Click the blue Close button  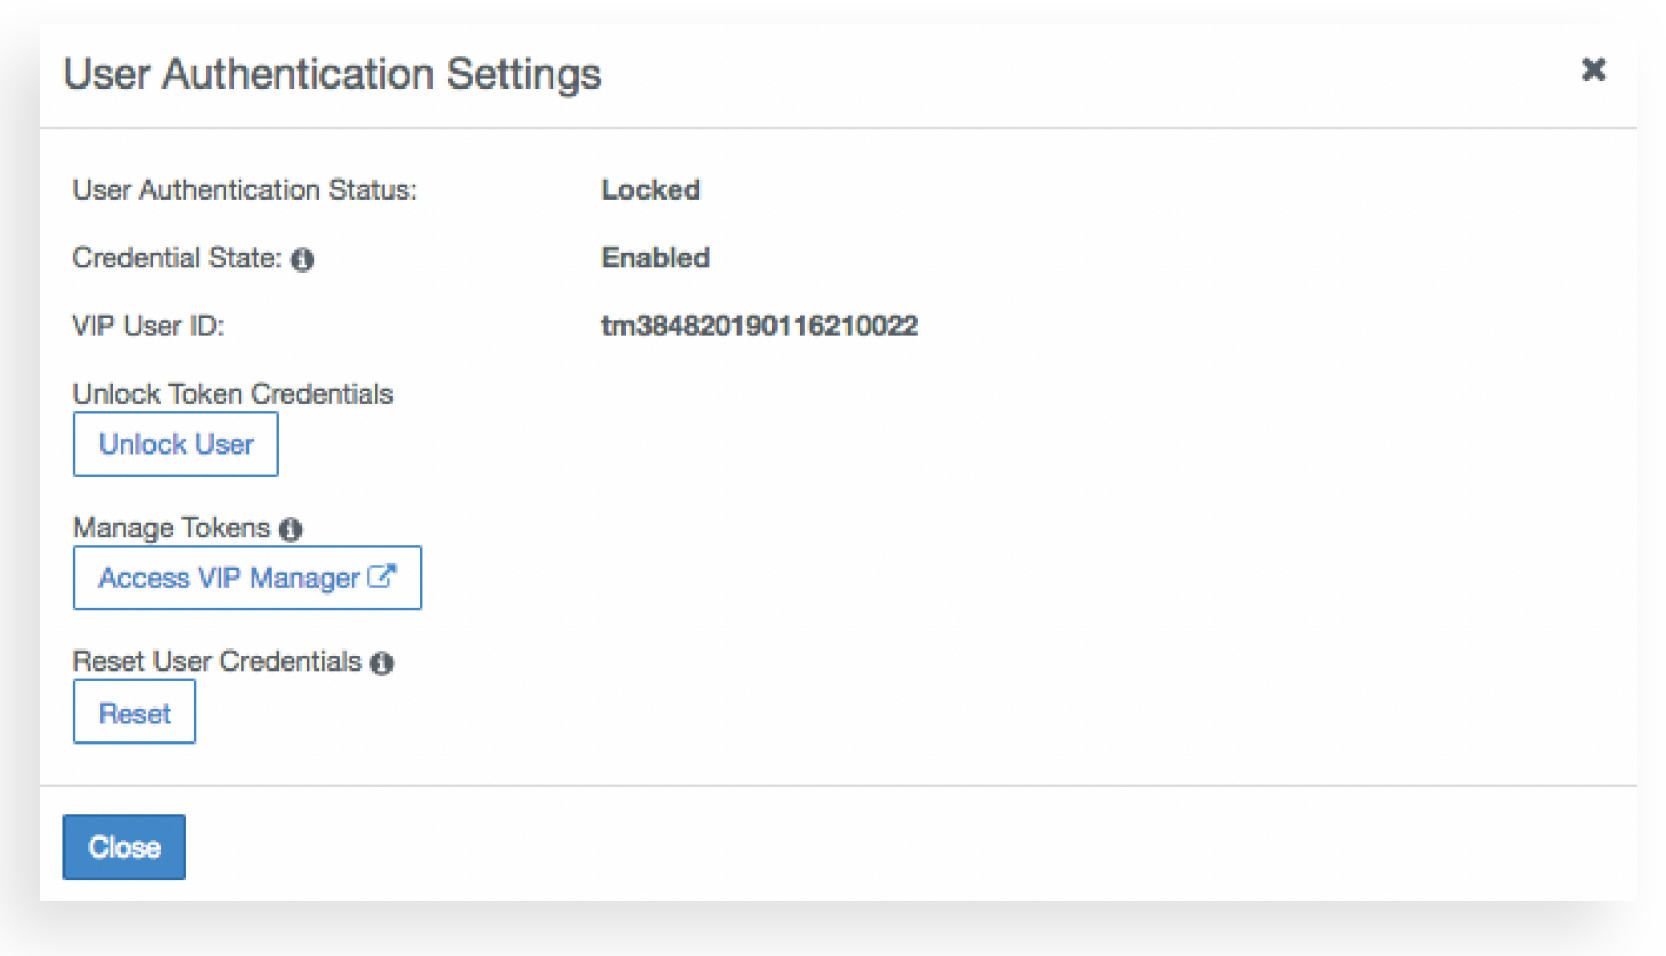(124, 847)
